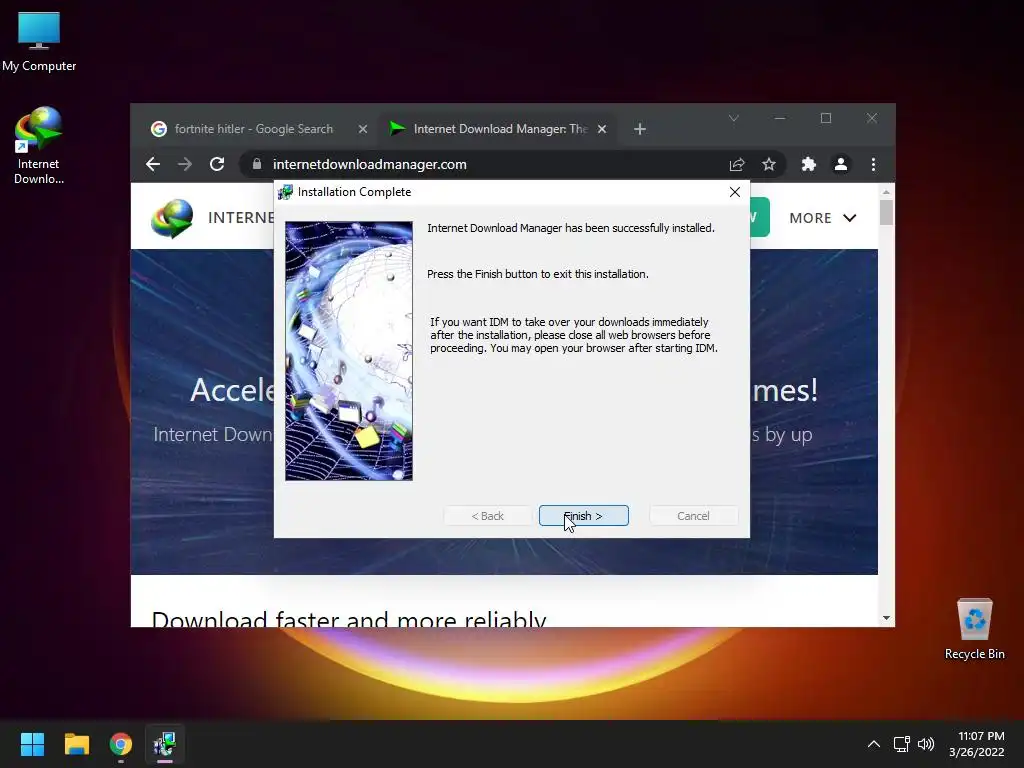This screenshot has height=768, width=1024.
Task: Select Internet Download Manager desktop shortcut
Action: pos(39,146)
